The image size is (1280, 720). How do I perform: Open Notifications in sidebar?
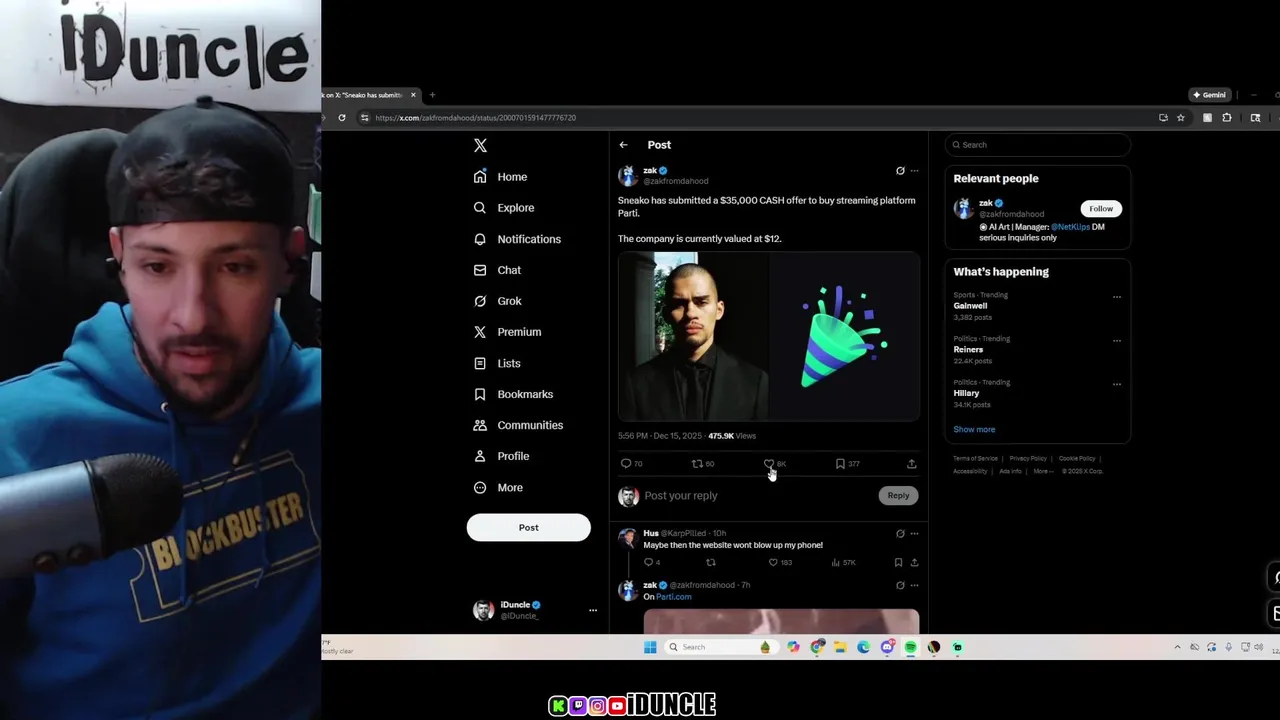click(x=517, y=239)
